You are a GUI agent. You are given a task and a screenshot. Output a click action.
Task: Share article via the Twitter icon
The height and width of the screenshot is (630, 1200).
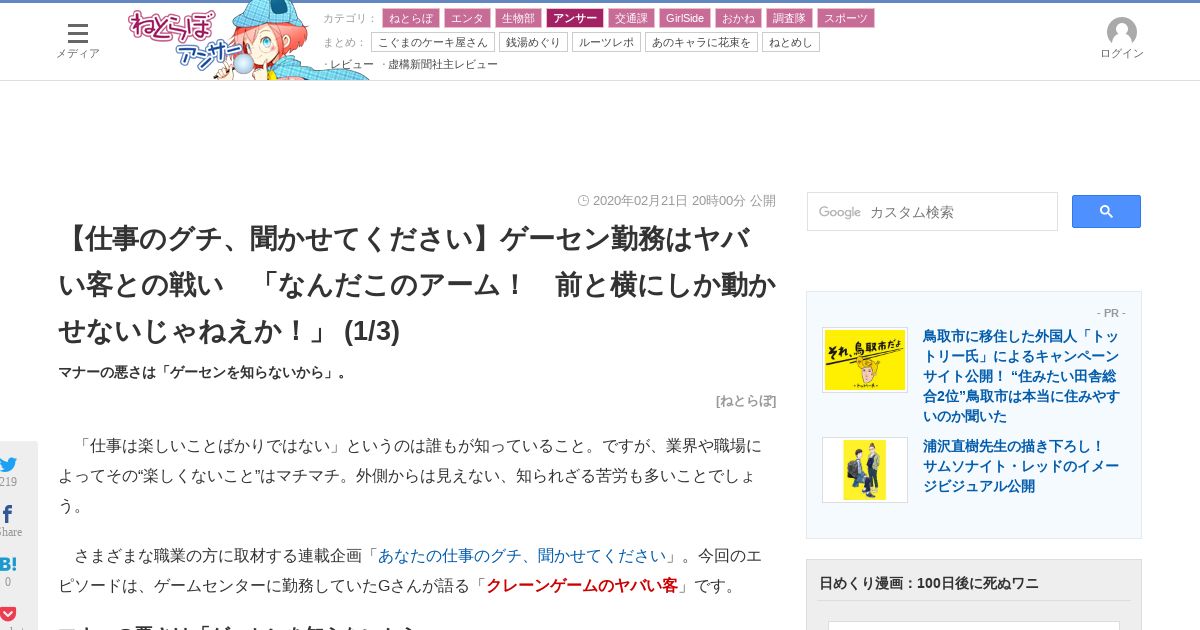pos(9,465)
